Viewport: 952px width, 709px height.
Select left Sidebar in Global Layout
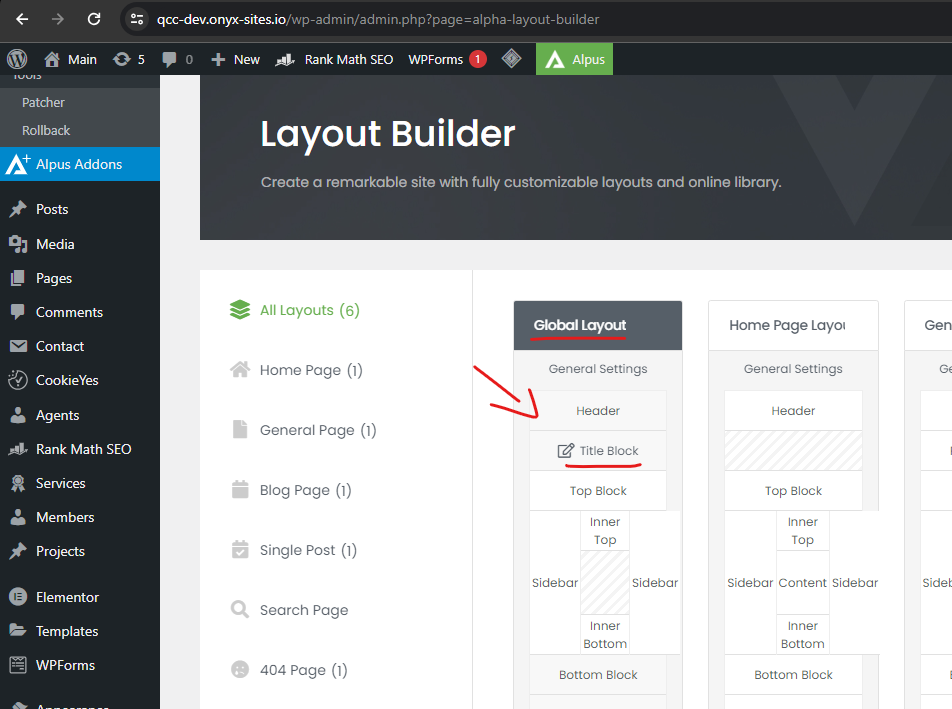[555, 583]
